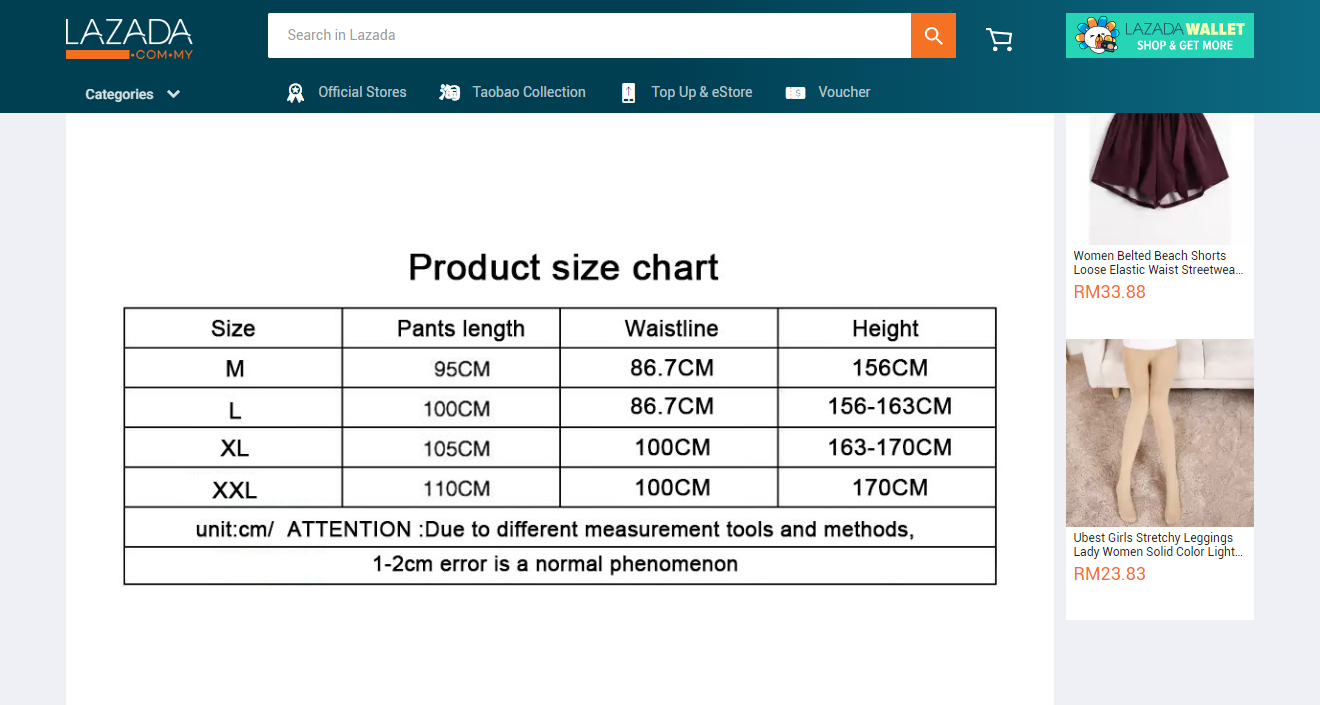Click the stretchy leggings product photo
The image size is (1320, 705).
(x=1159, y=432)
